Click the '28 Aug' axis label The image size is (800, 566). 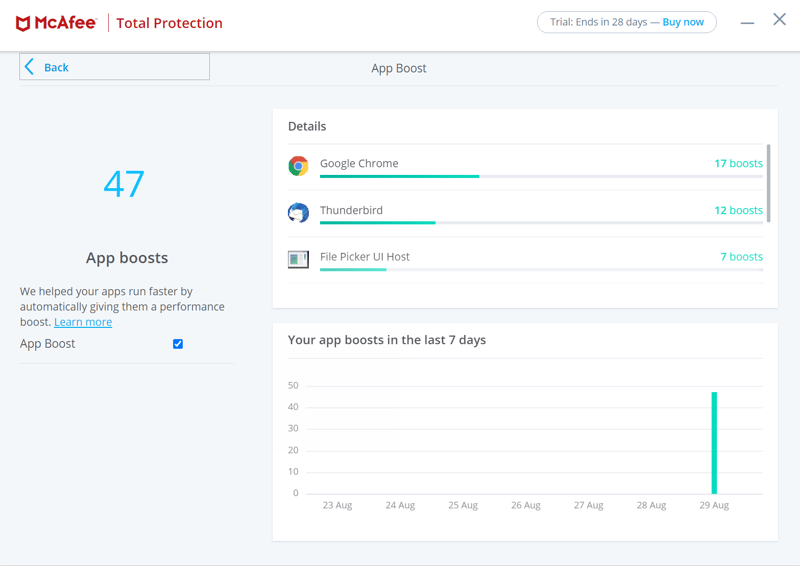point(651,505)
